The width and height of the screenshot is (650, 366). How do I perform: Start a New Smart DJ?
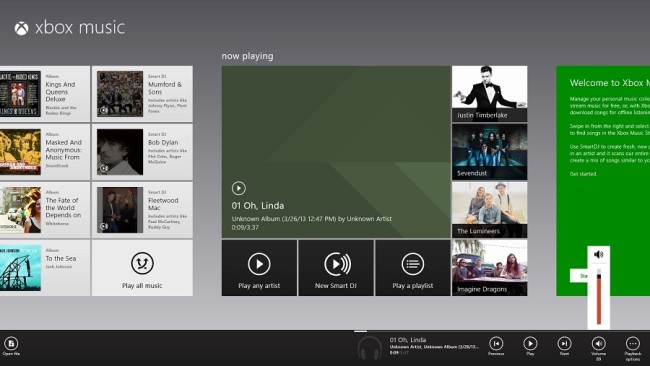pyautogui.click(x=336, y=268)
